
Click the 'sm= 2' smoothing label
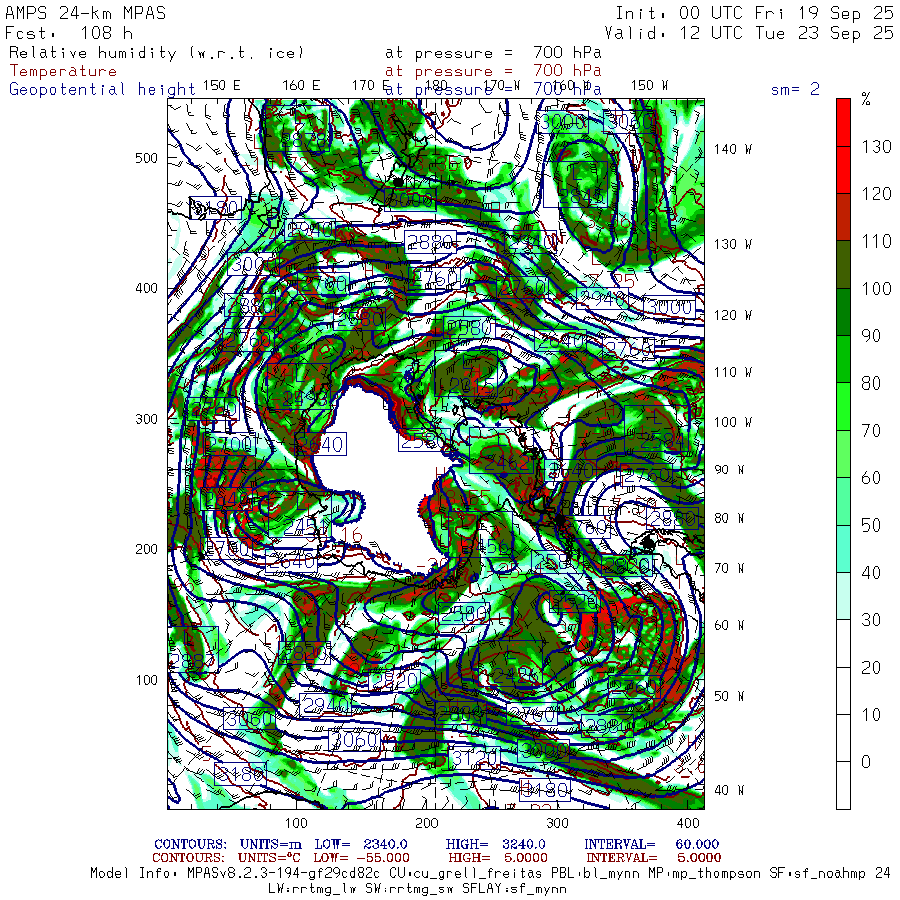click(795, 89)
